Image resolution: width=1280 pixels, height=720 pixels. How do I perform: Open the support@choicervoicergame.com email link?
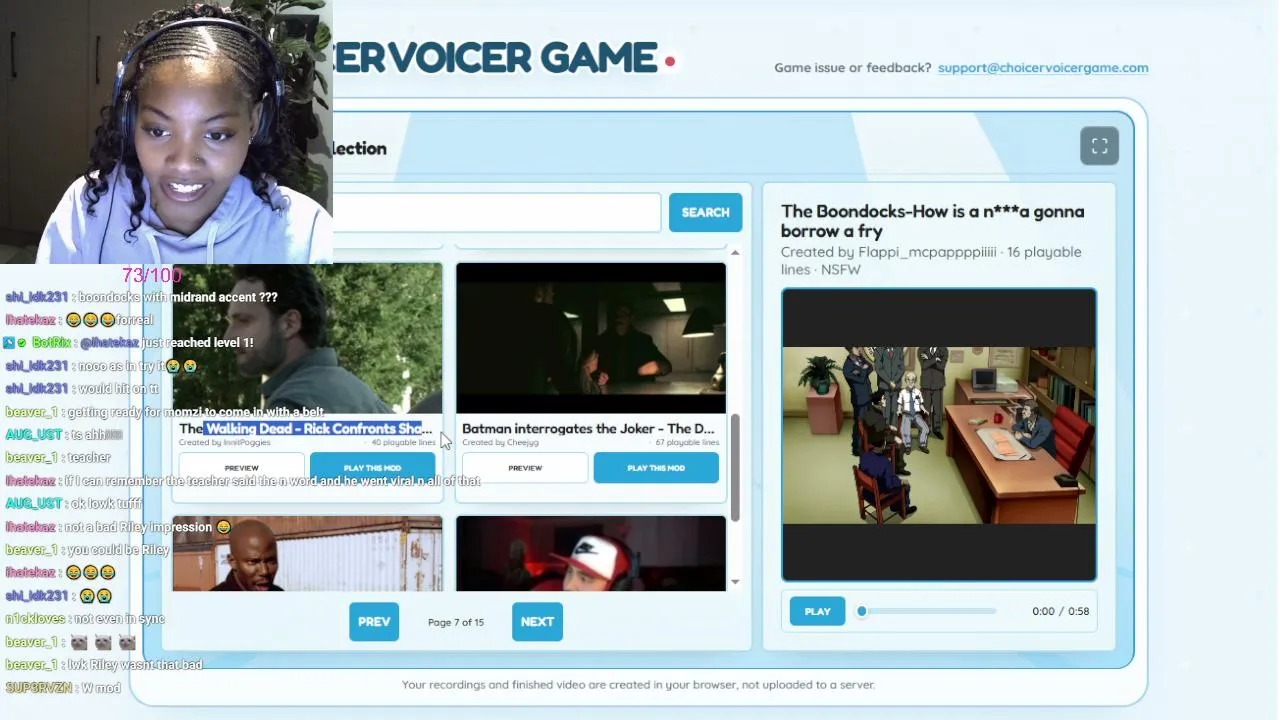[1043, 68]
